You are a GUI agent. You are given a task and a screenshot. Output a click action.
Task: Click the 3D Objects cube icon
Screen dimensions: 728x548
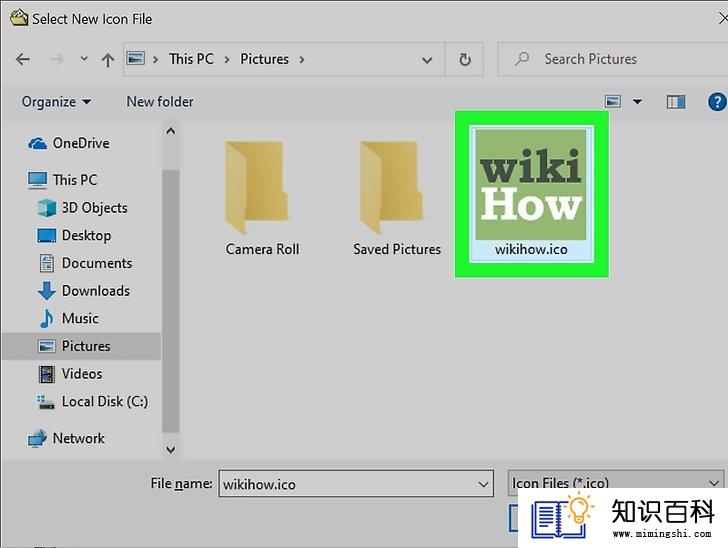pos(47,208)
